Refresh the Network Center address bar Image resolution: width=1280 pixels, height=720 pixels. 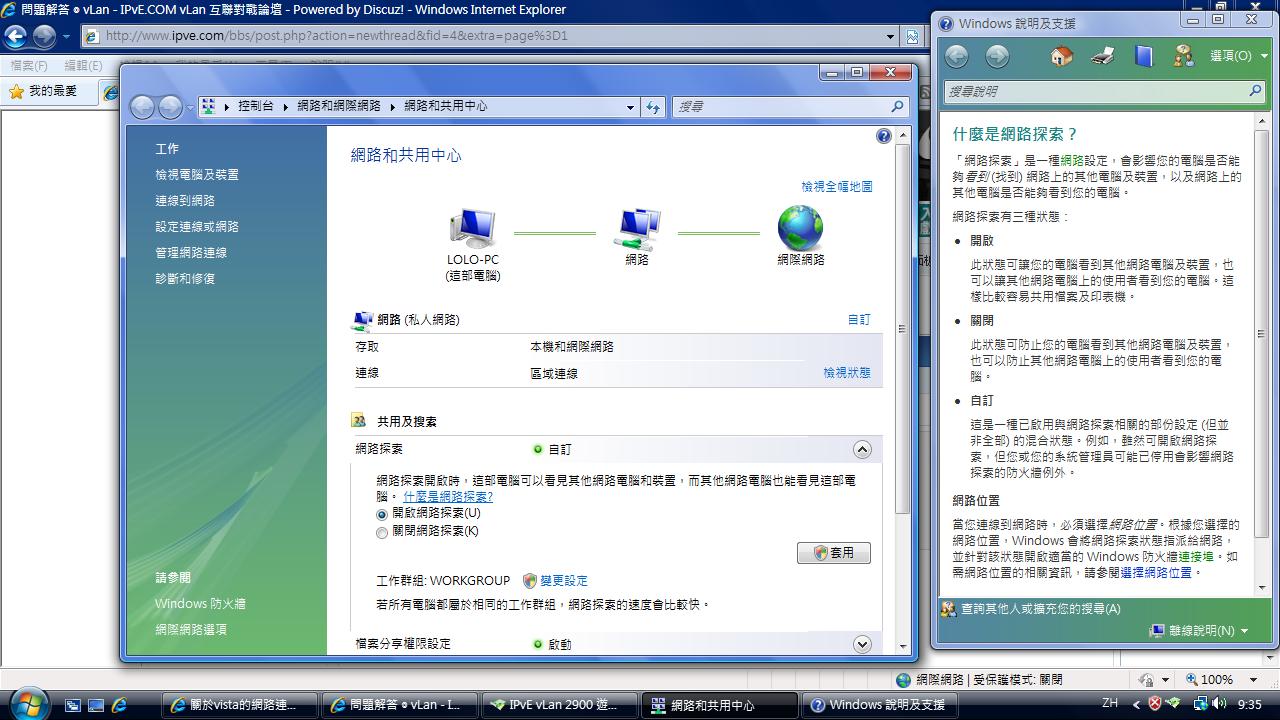point(653,106)
